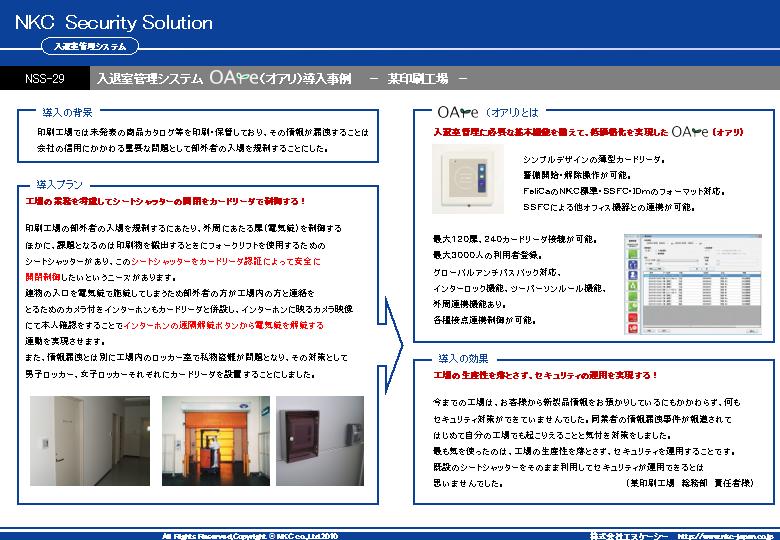
Task: Click the '（某印刷工場 総務部 責任者様）' attribution
Action: click(x=690, y=483)
